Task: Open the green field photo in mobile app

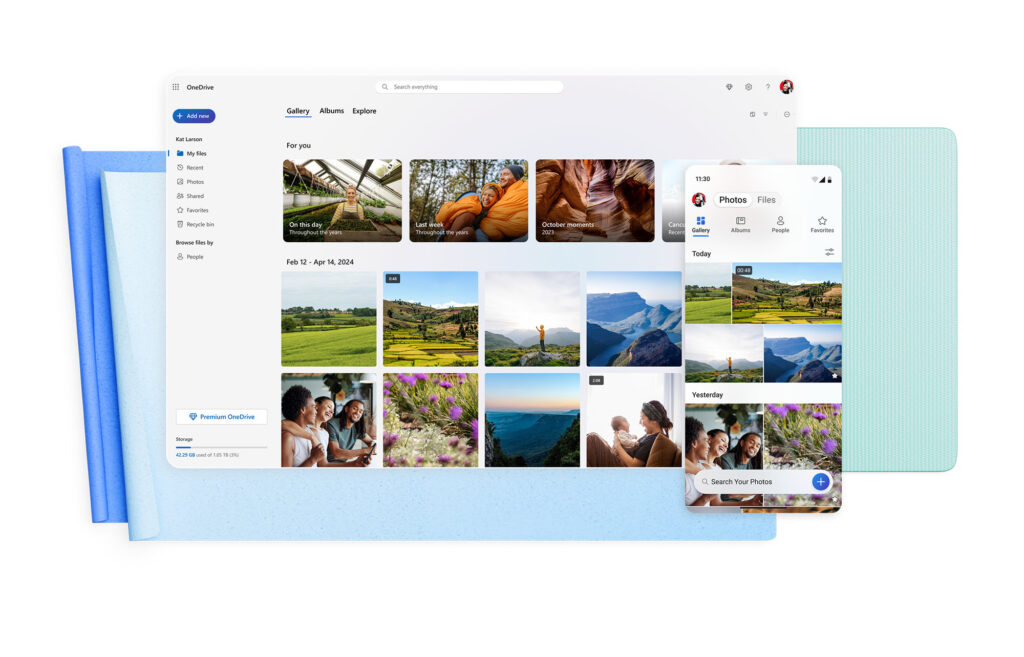Action: click(x=708, y=293)
